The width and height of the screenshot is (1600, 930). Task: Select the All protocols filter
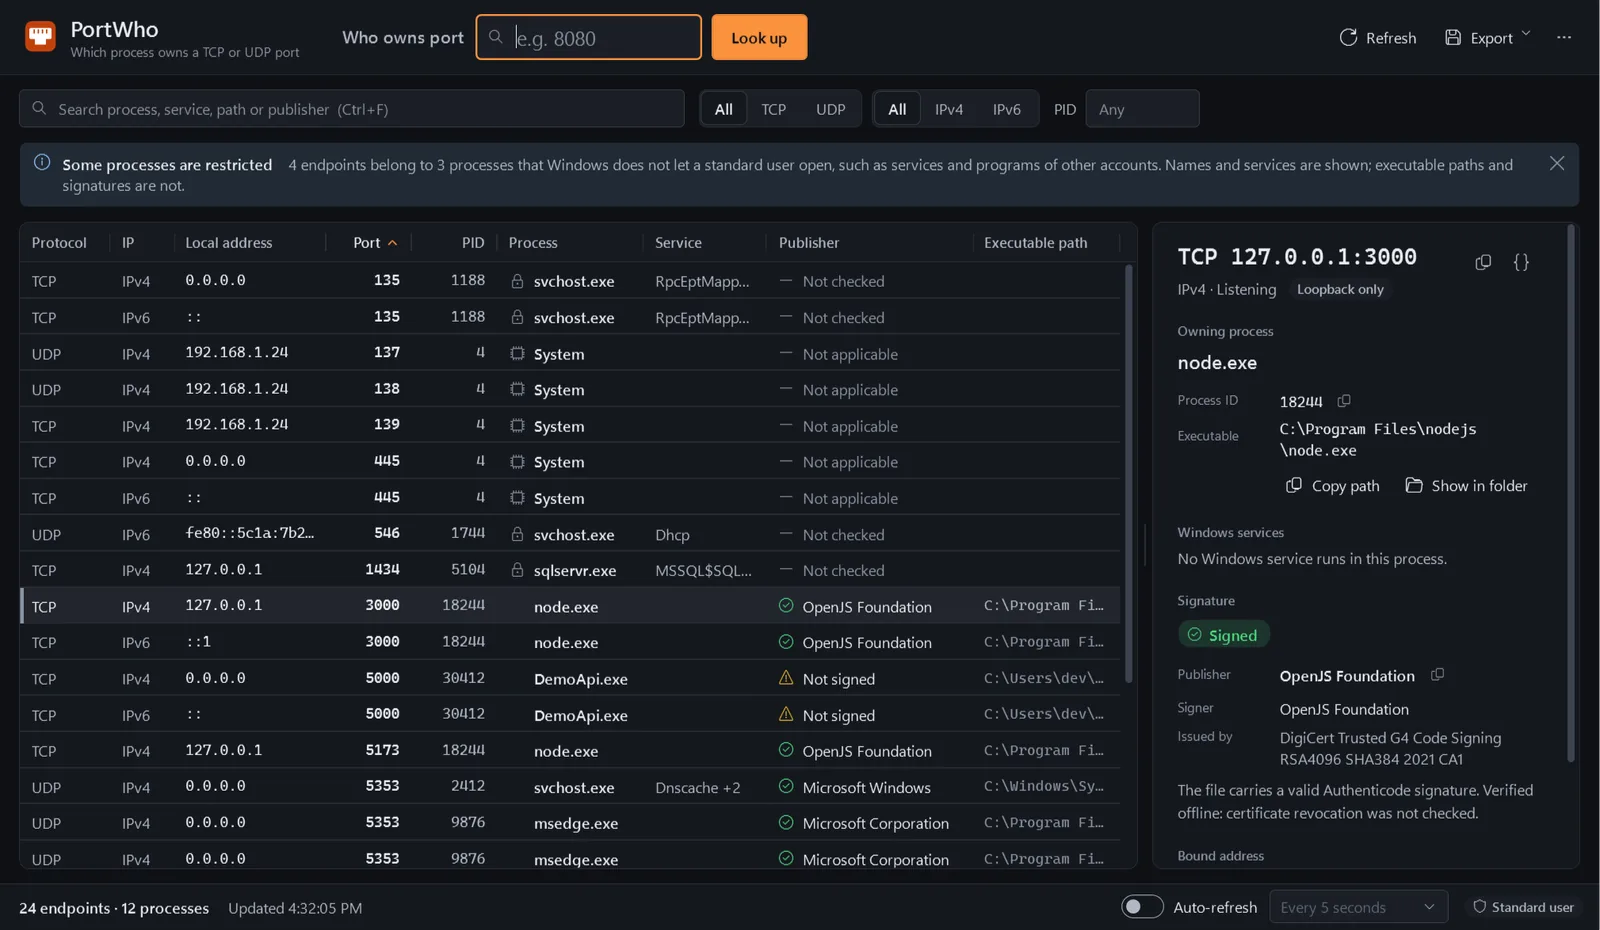tap(724, 109)
